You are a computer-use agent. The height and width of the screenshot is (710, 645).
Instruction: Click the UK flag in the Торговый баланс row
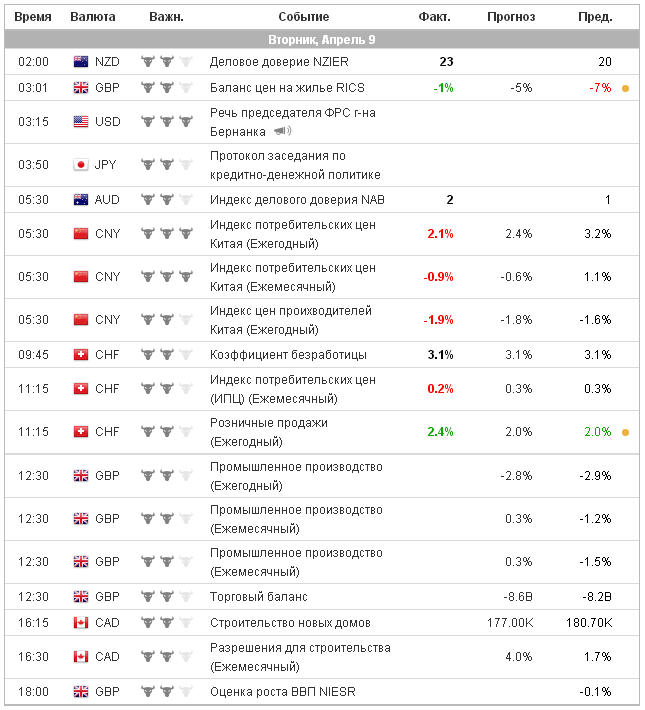[x=81, y=597]
